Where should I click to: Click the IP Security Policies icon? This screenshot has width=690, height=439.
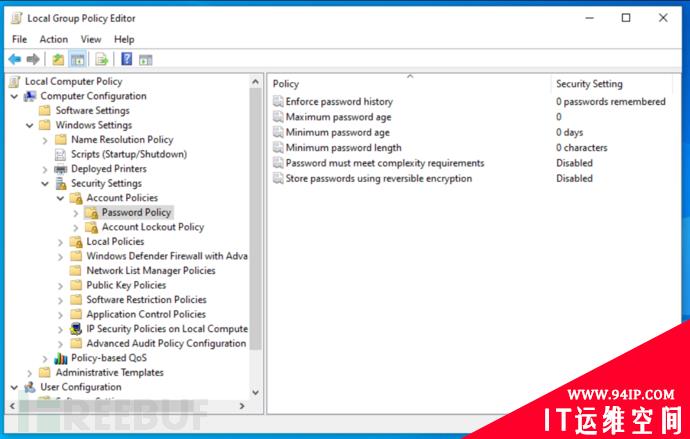76,329
